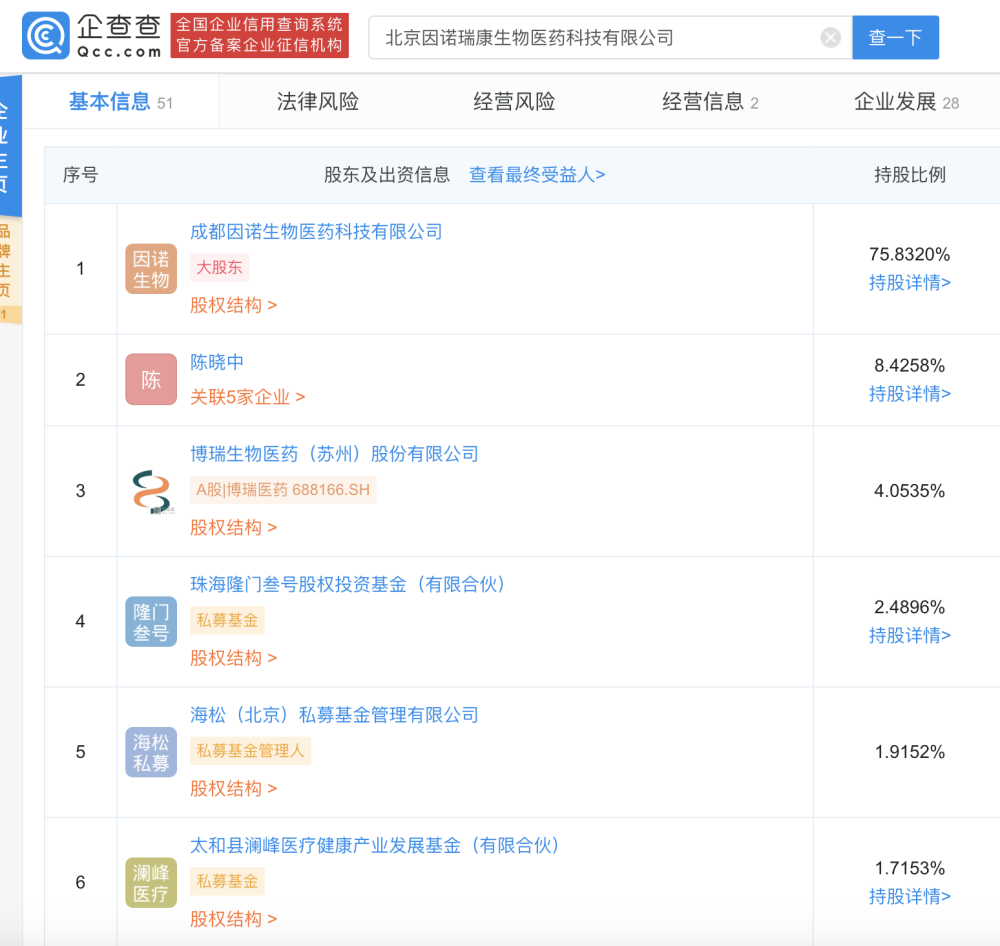
Task: Click 博瑞医药 company logo thumbnail
Action: pos(151,491)
